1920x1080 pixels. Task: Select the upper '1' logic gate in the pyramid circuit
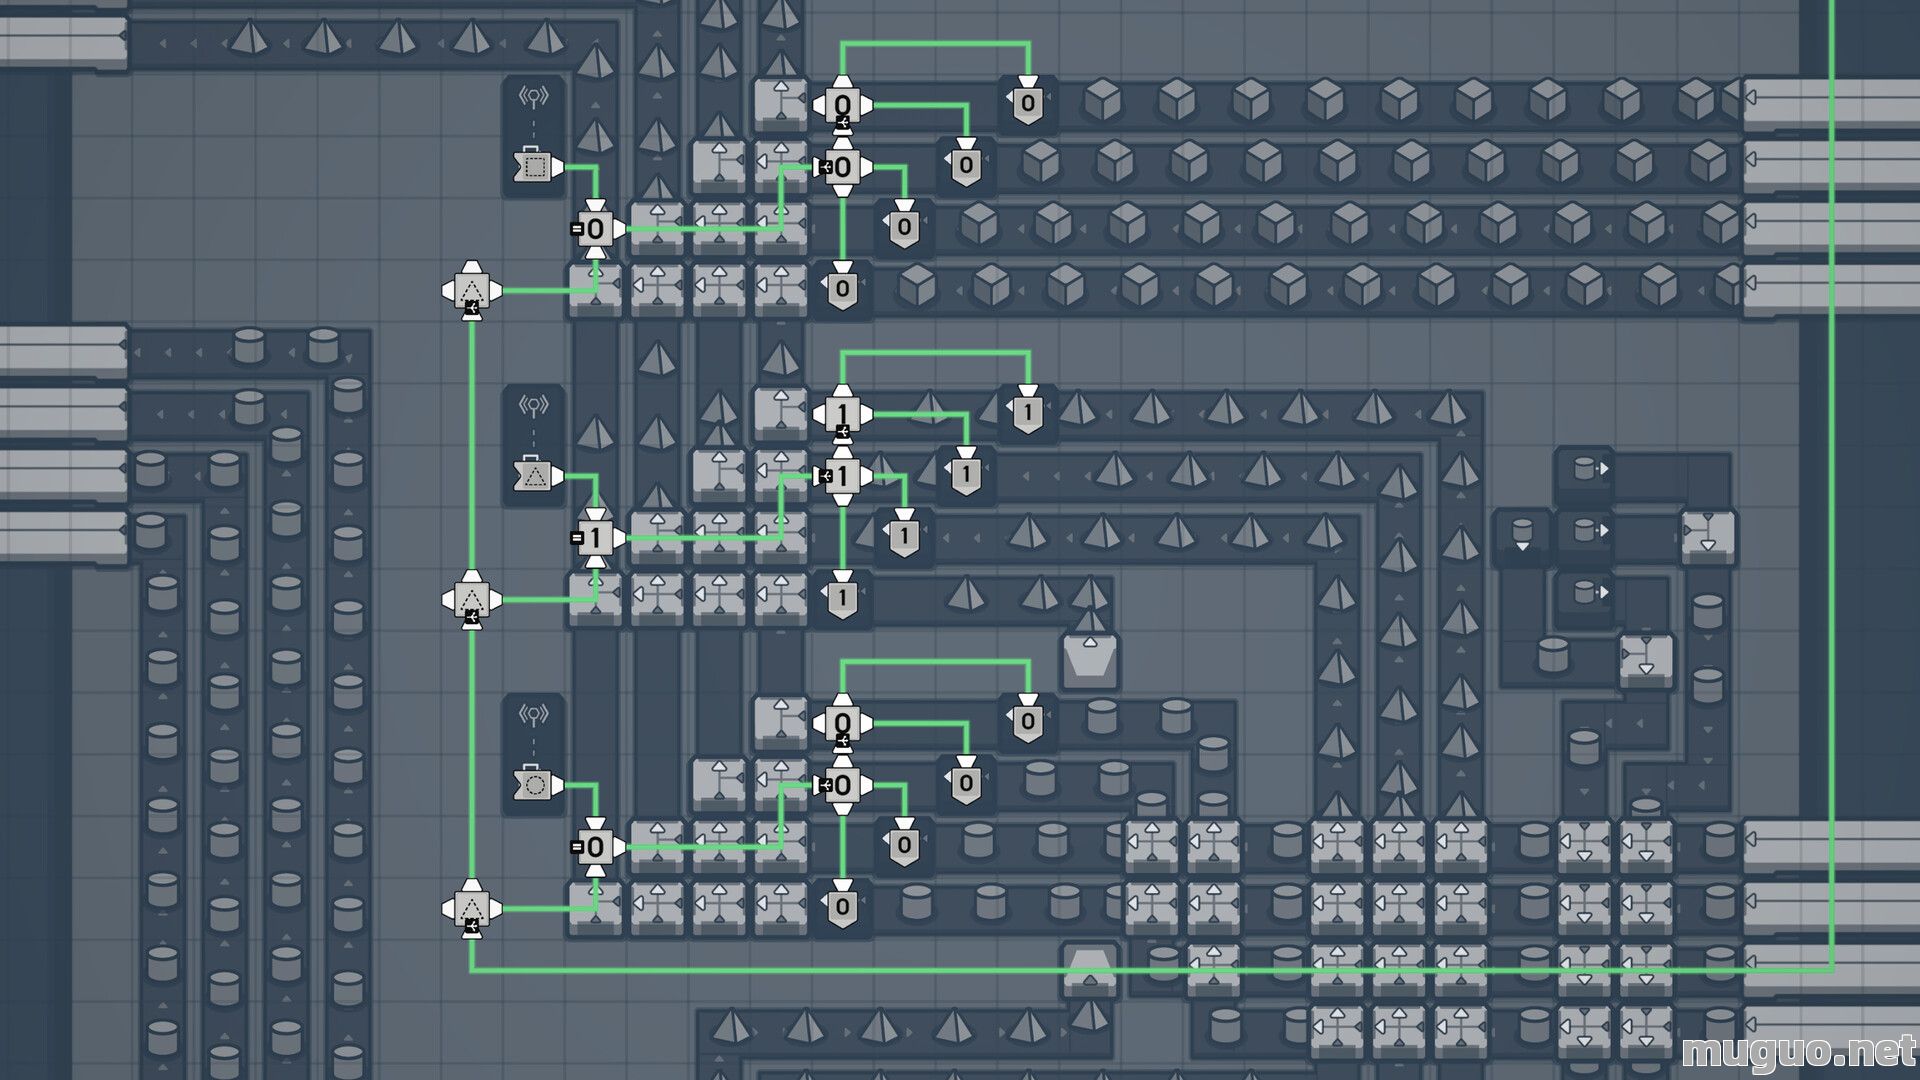(843, 414)
